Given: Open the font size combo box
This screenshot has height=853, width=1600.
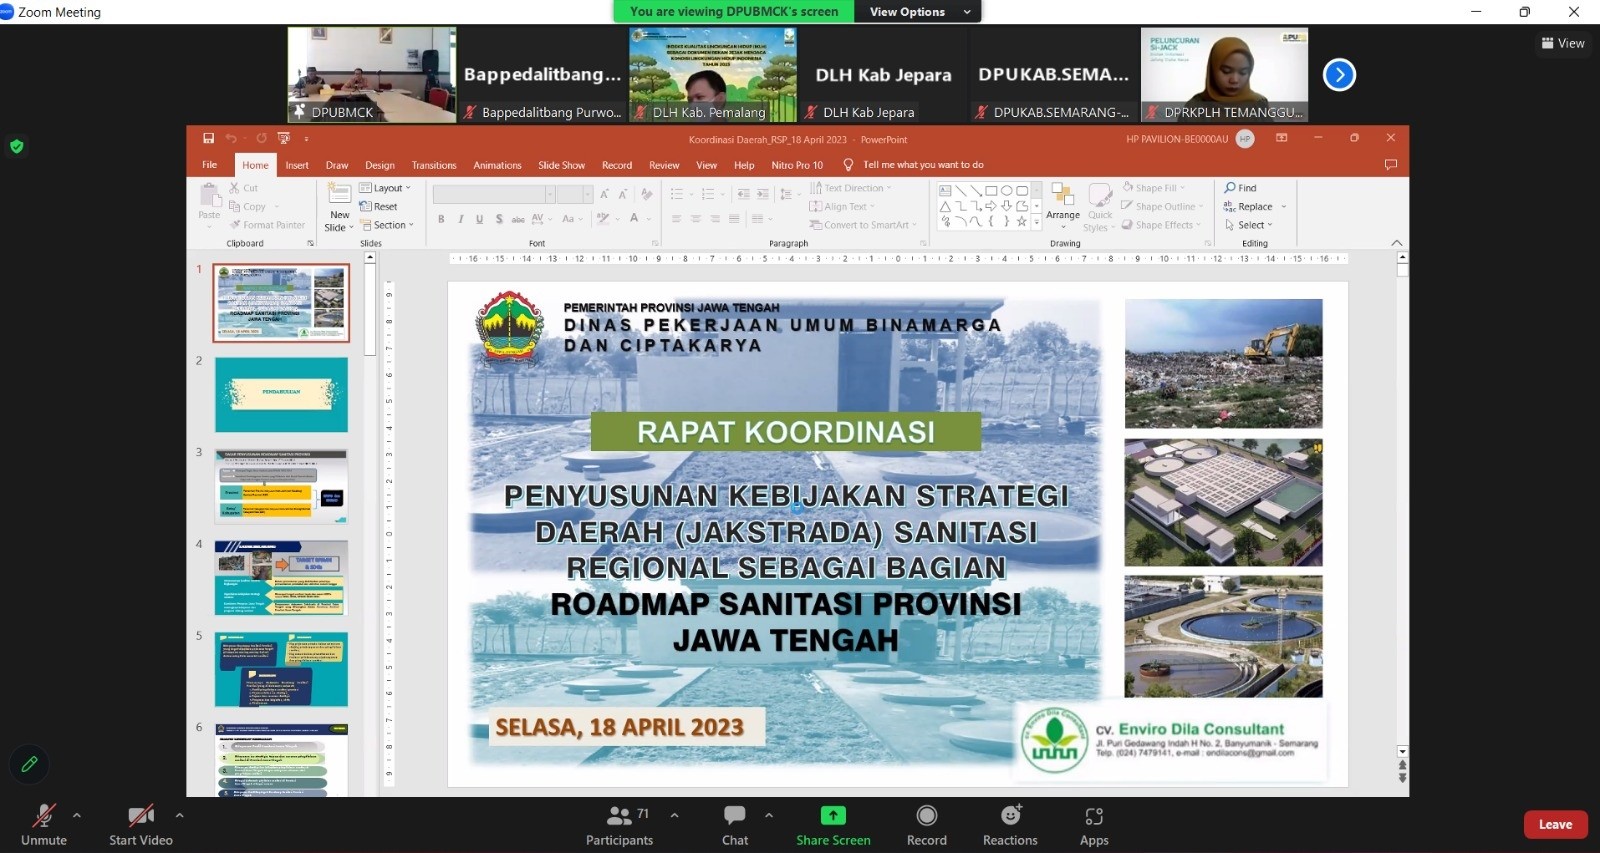Looking at the screenshot, I should pyautogui.click(x=574, y=194).
